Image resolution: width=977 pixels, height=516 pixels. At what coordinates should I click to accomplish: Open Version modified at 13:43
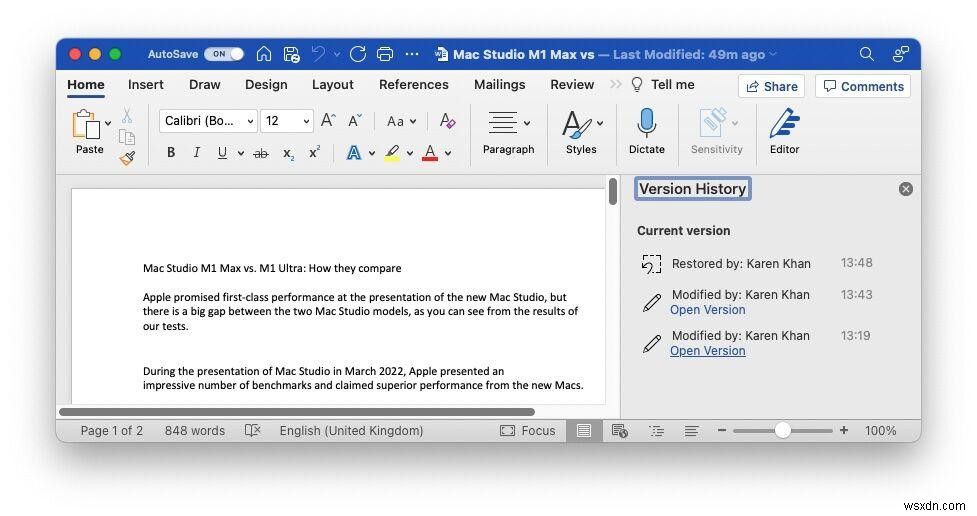point(707,310)
